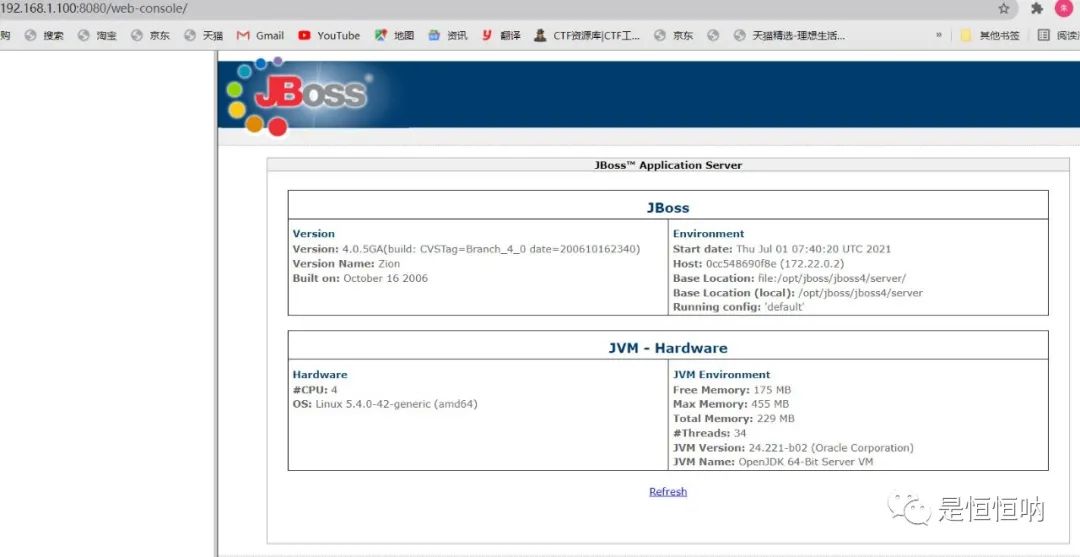
Task: Click the JVM - Hardware section heading
Action: pyautogui.click(x=668, y=348)
